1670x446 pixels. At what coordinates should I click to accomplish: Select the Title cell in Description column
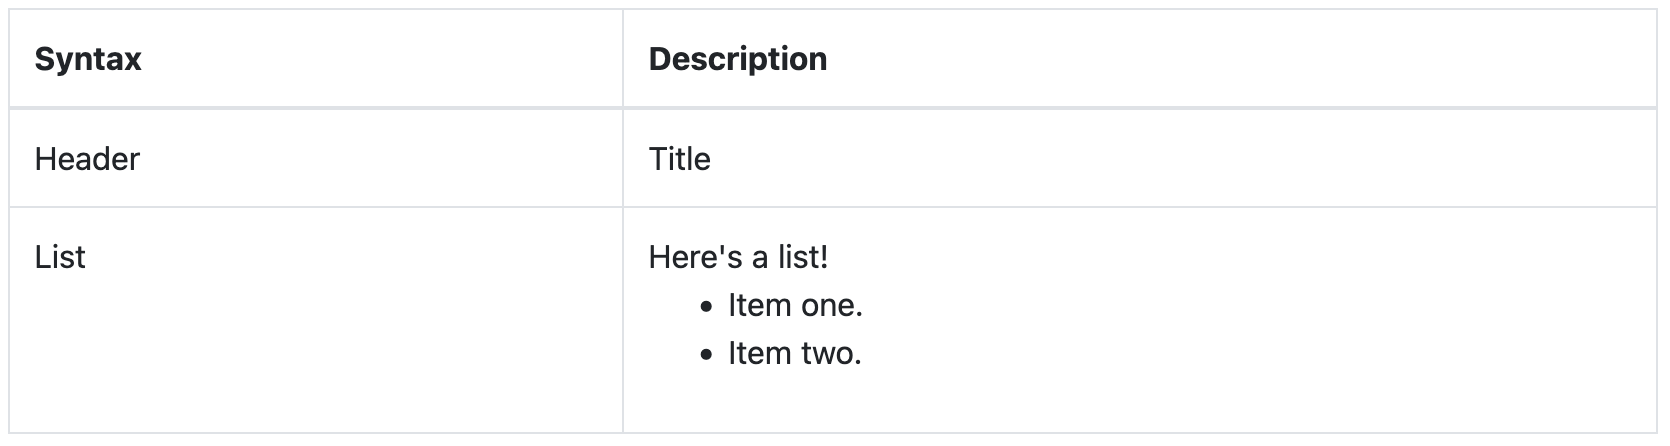coord(680,159)
